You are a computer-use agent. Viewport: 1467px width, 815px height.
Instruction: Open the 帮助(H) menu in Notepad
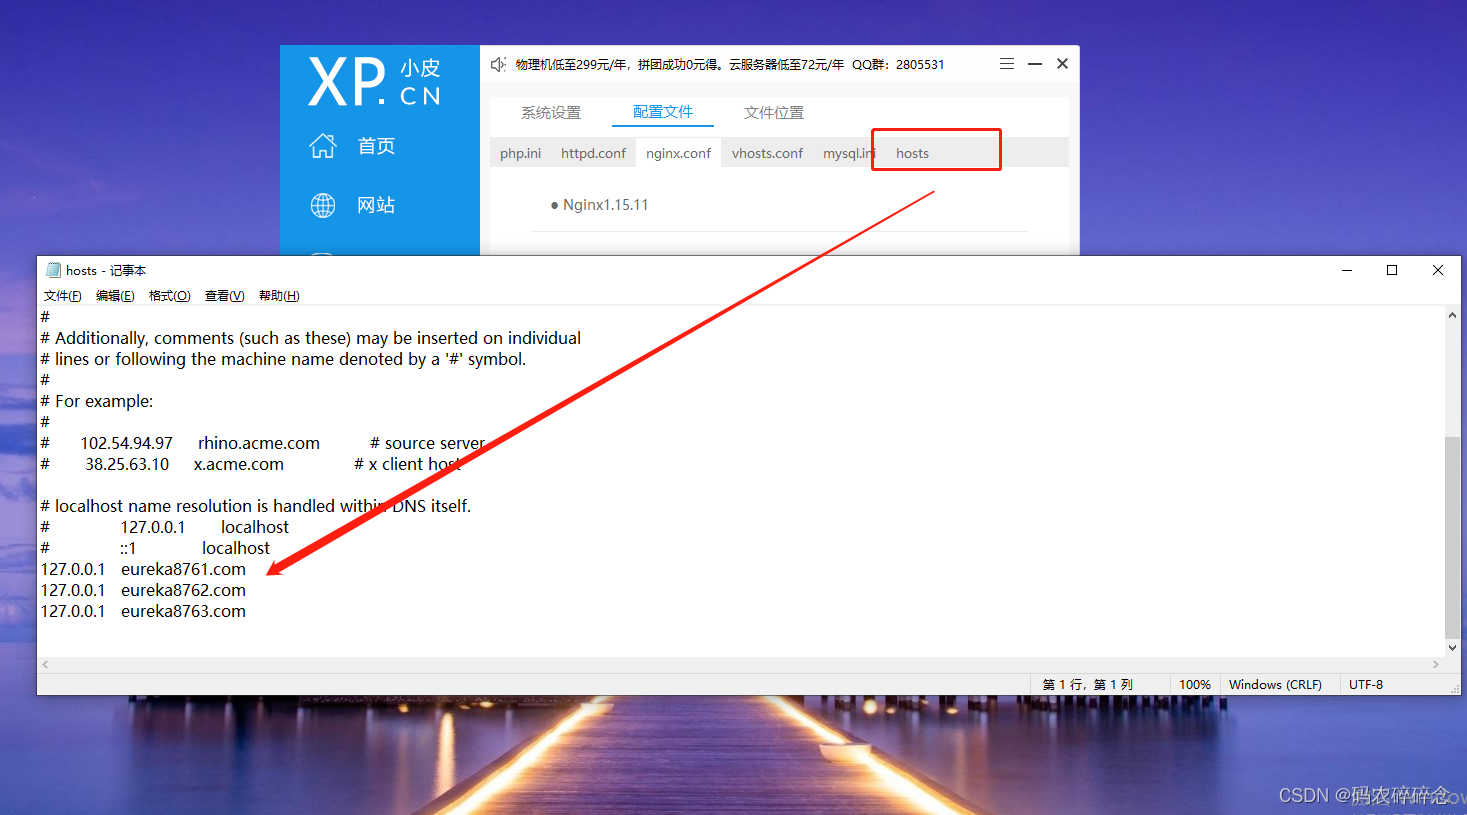click(x=279, y=296)
